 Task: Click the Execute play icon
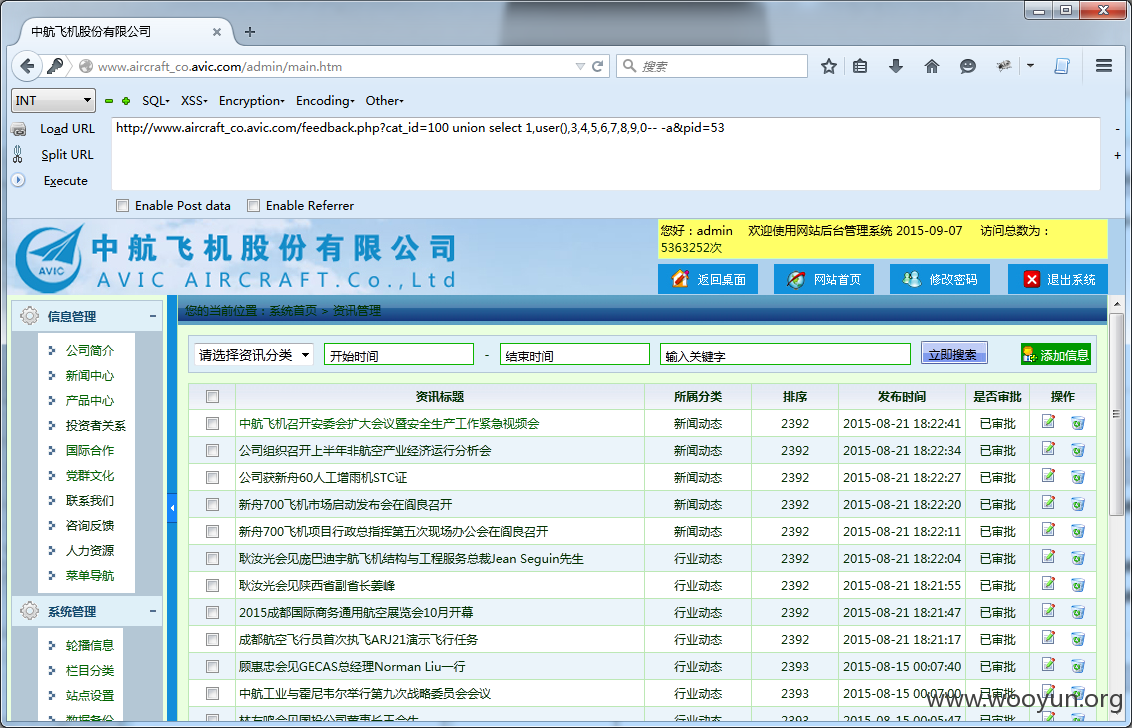[18, 181]
